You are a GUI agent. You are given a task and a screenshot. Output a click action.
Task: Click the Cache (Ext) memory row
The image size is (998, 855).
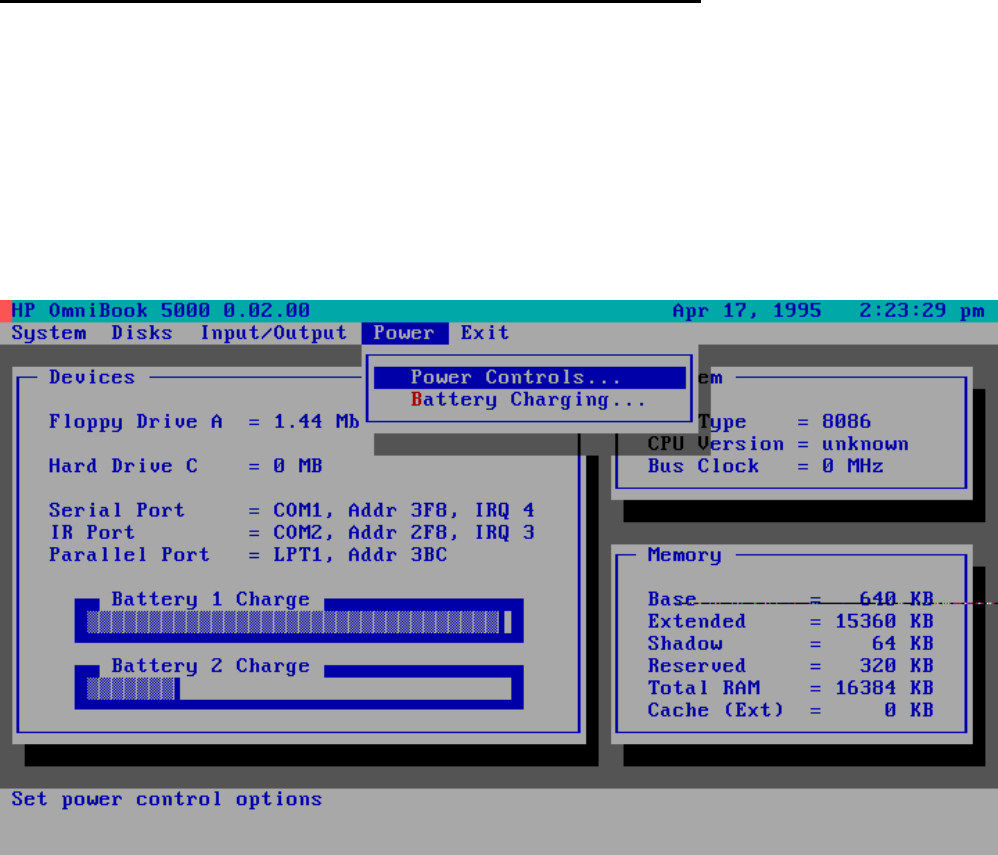[x=790, y=710]
